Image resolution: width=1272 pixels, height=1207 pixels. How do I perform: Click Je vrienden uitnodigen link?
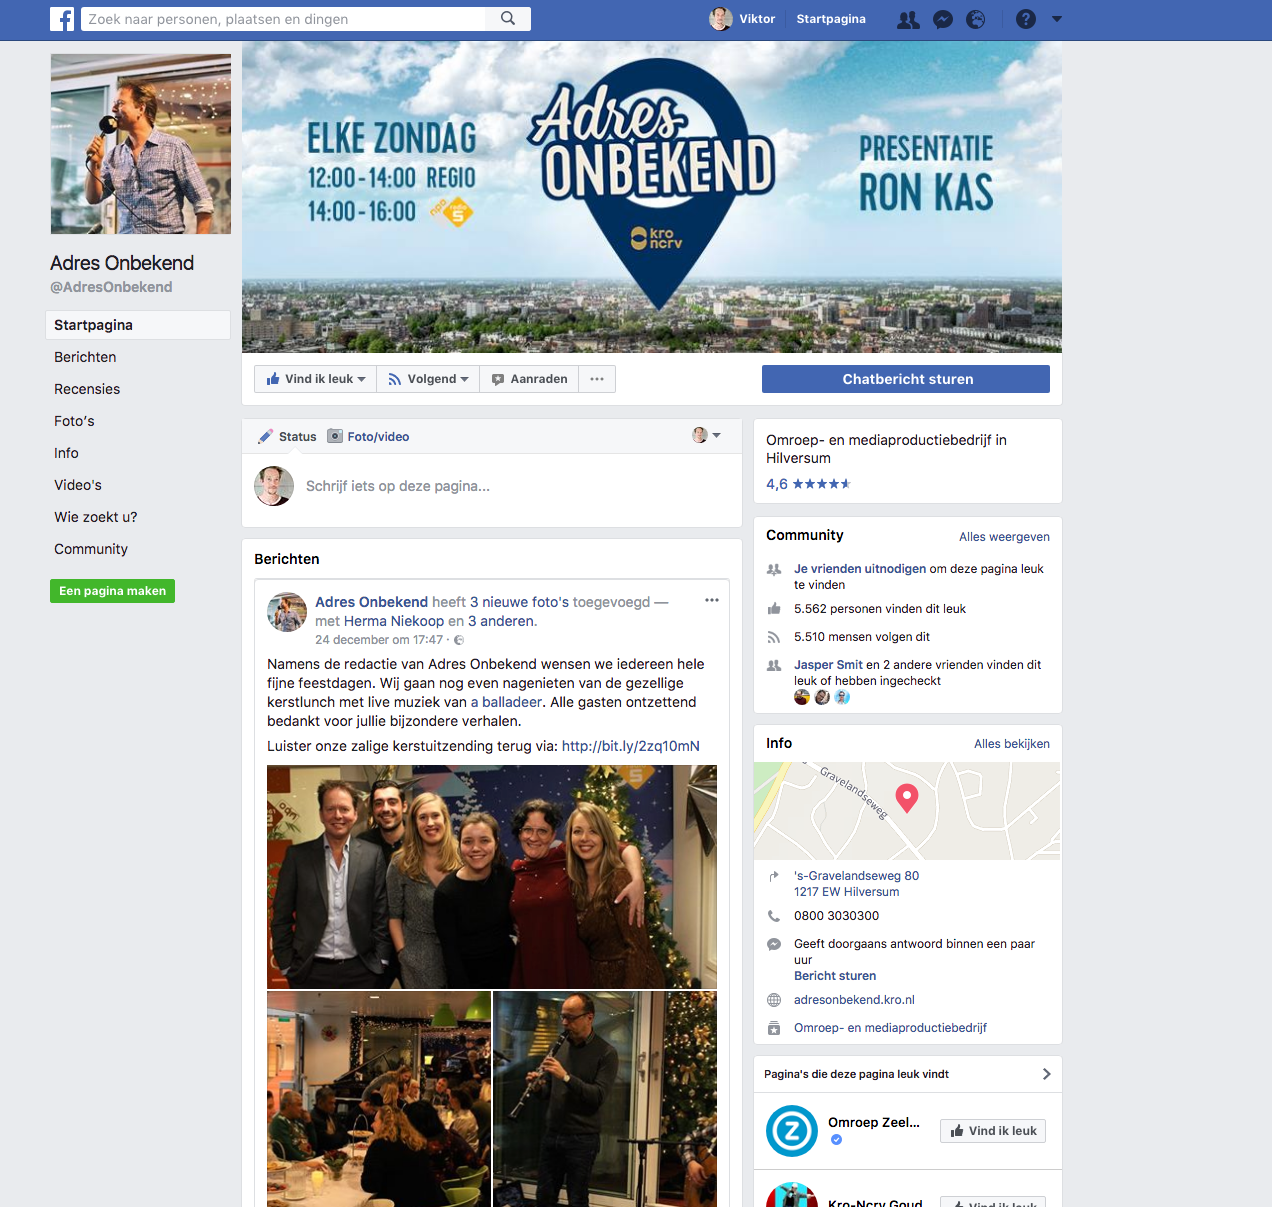[x=860, y=569]
